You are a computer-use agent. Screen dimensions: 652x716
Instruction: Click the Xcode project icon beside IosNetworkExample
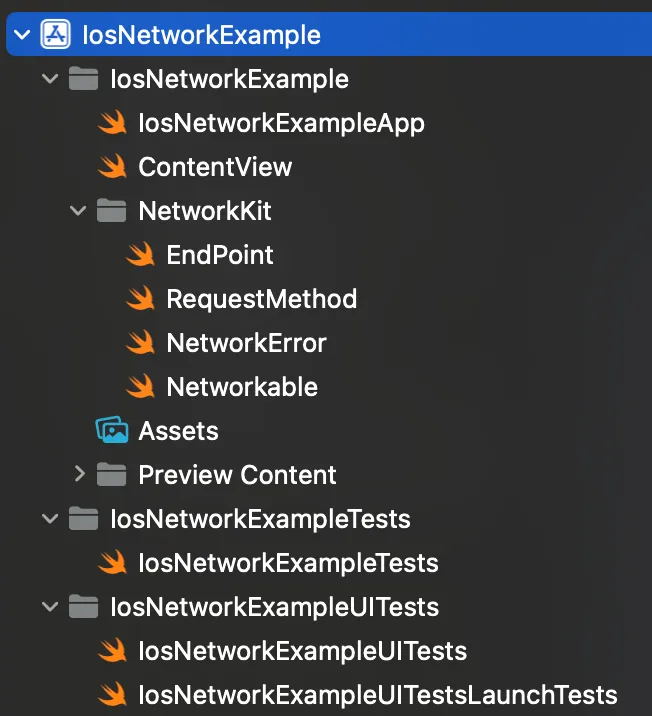click(x=54, y=36)
